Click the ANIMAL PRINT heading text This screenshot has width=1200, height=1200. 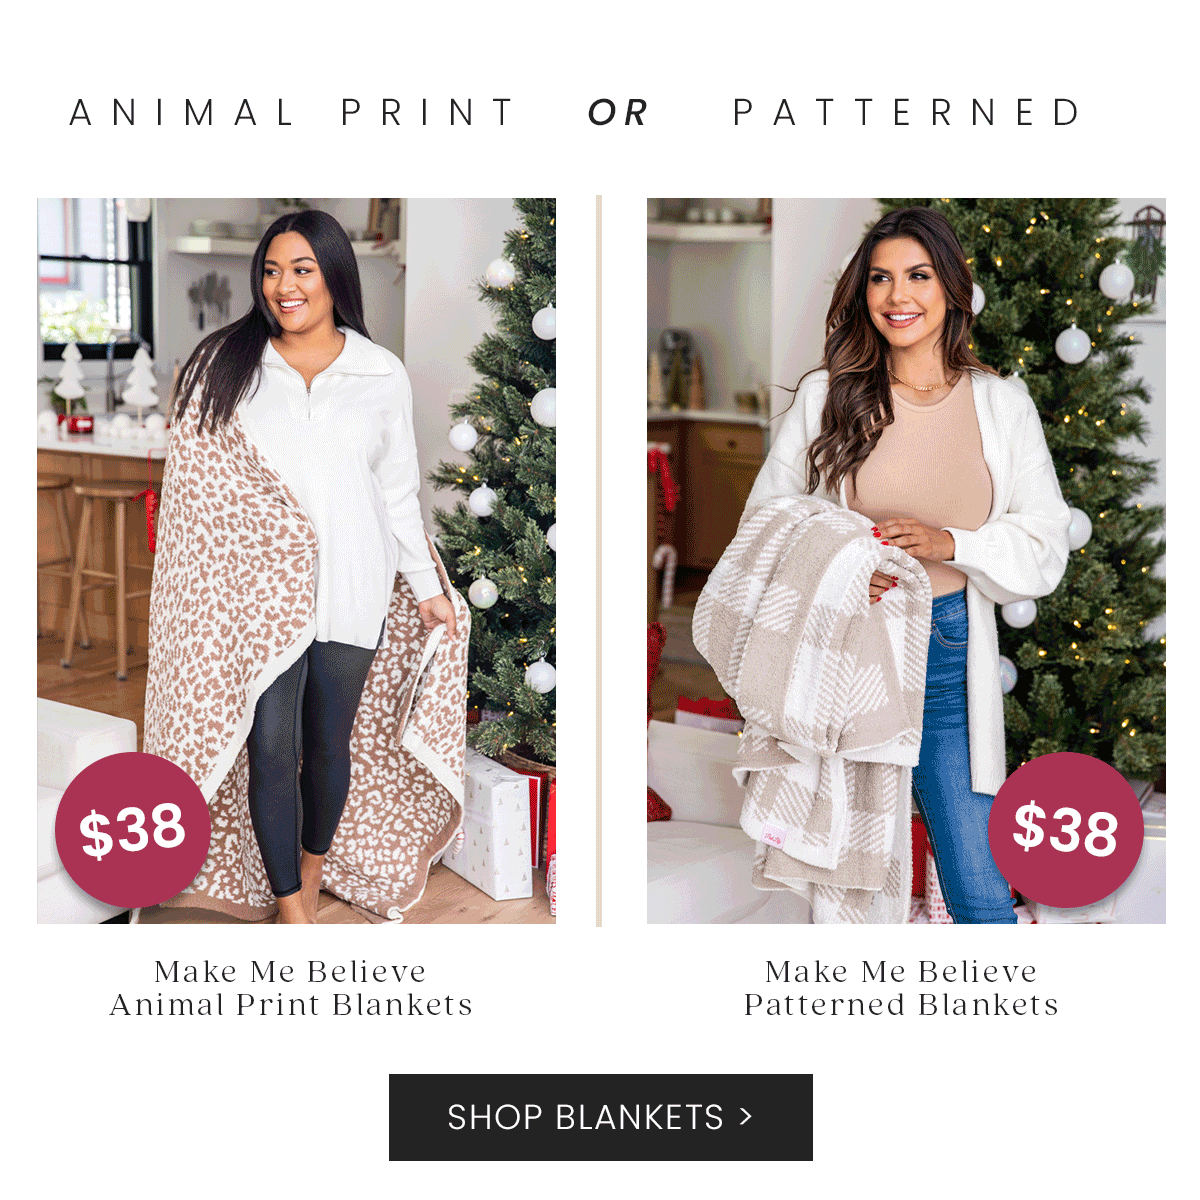coord(292,113)
